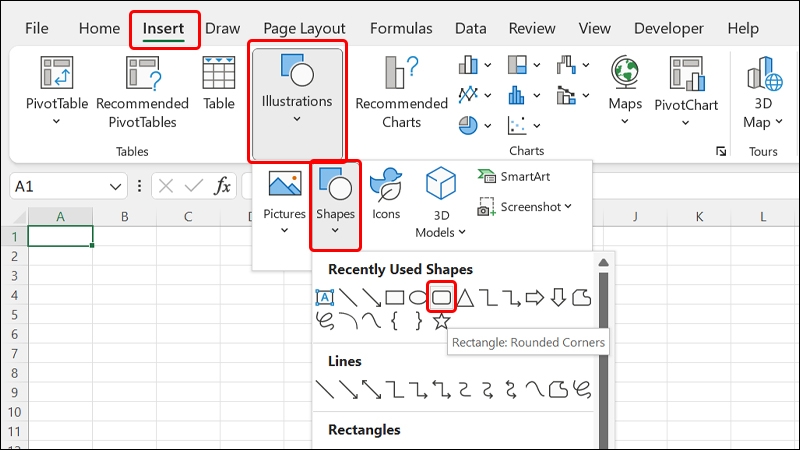
Task: Switch to the Home tab
Action: [x=99, y=28]
